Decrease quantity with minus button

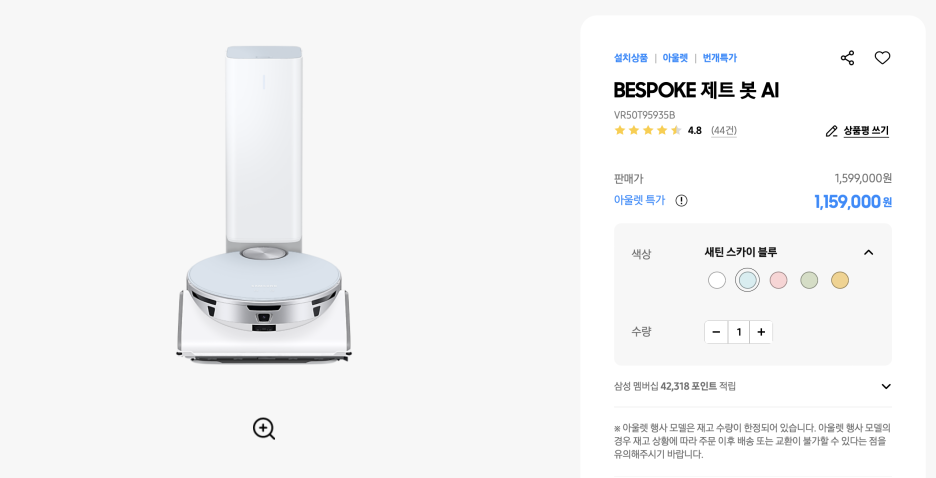[716, 332]
